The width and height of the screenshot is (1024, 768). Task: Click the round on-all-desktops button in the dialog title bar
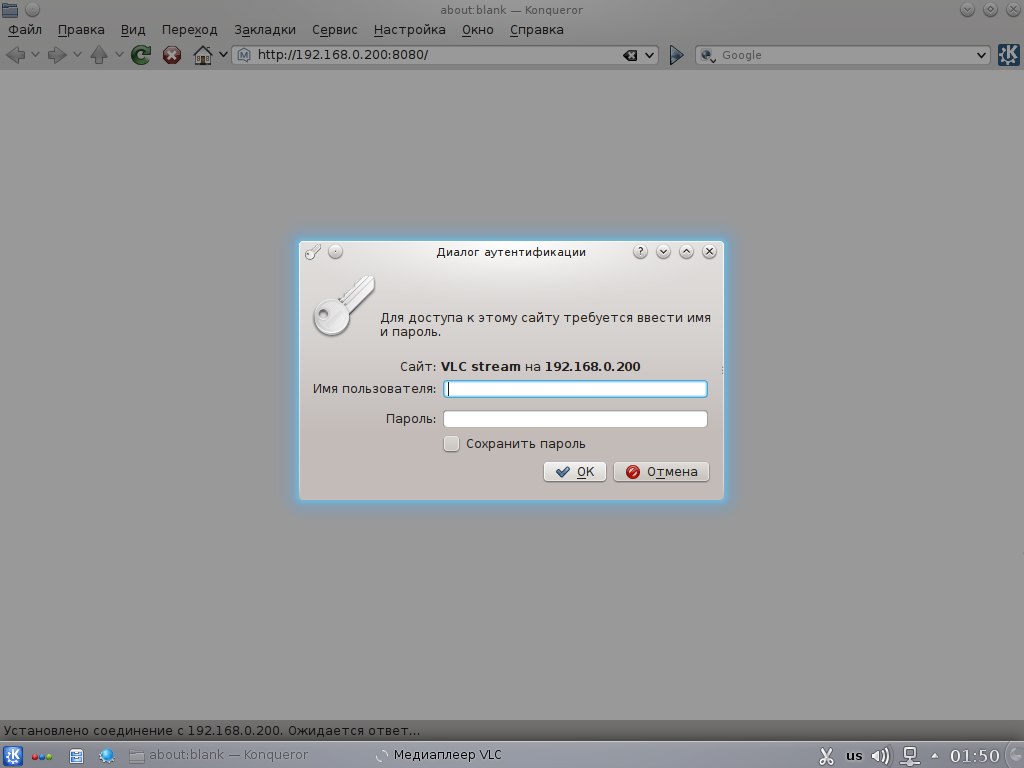[x=335, y=251]
